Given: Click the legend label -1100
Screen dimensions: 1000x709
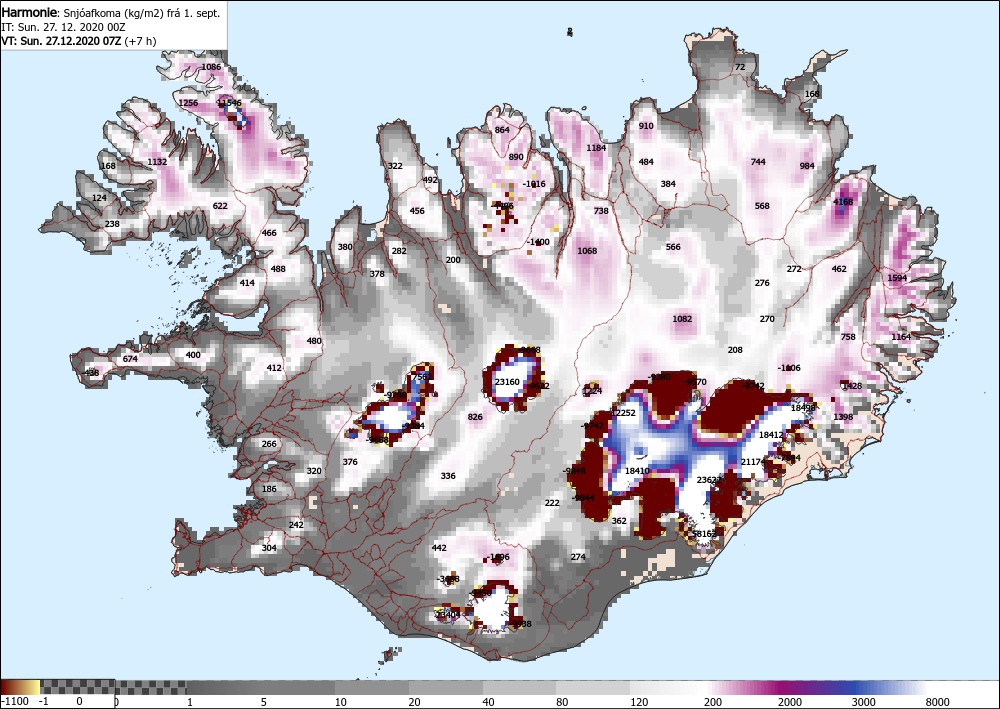Looking at the screenshot, I should coord(14,702).
